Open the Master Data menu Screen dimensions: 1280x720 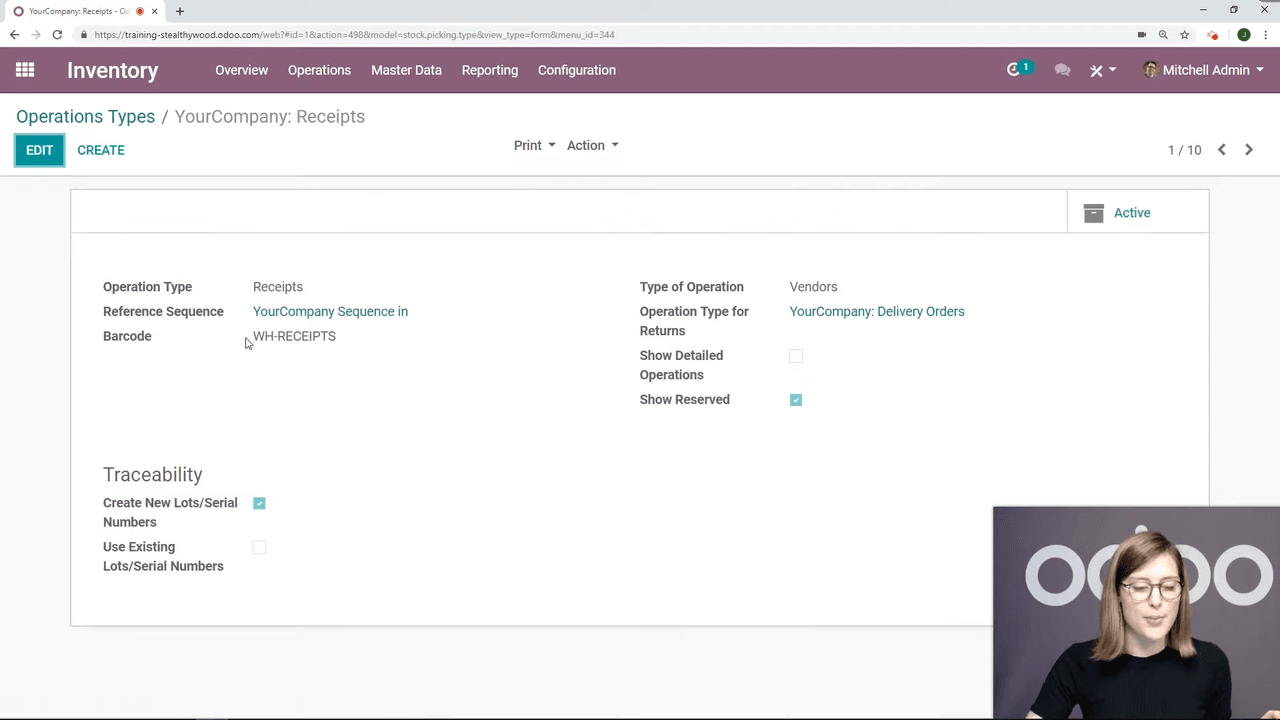406,70
